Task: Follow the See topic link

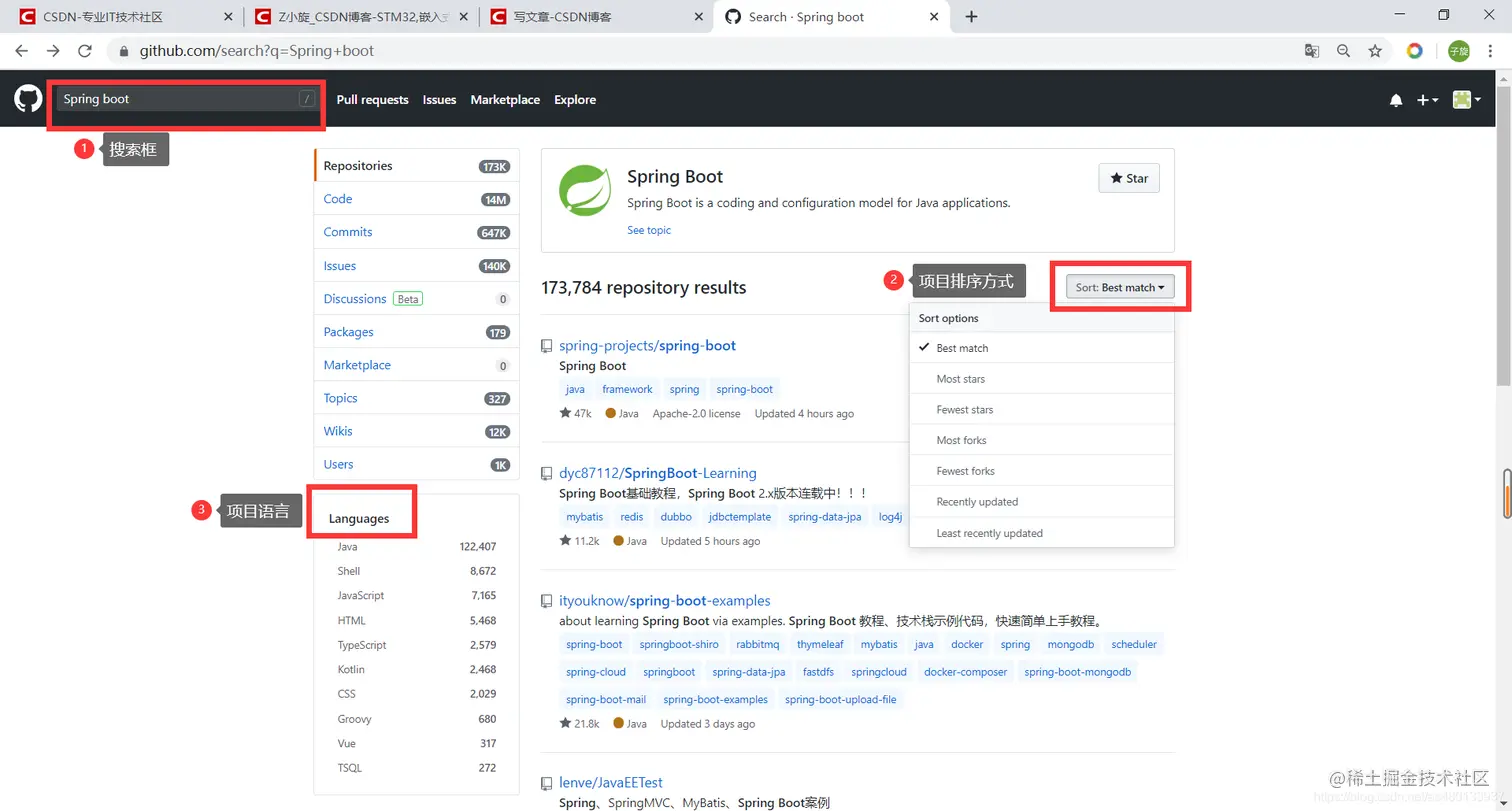Action: click(x=649, y=230)
